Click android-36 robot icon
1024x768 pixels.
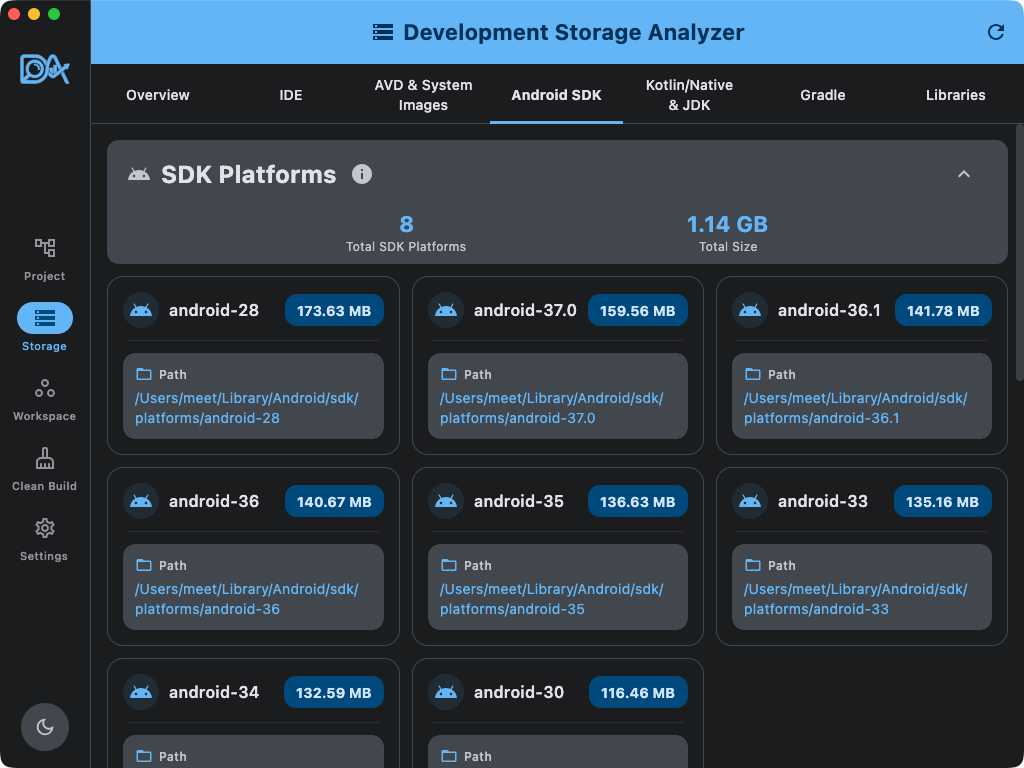coord(141,501)
